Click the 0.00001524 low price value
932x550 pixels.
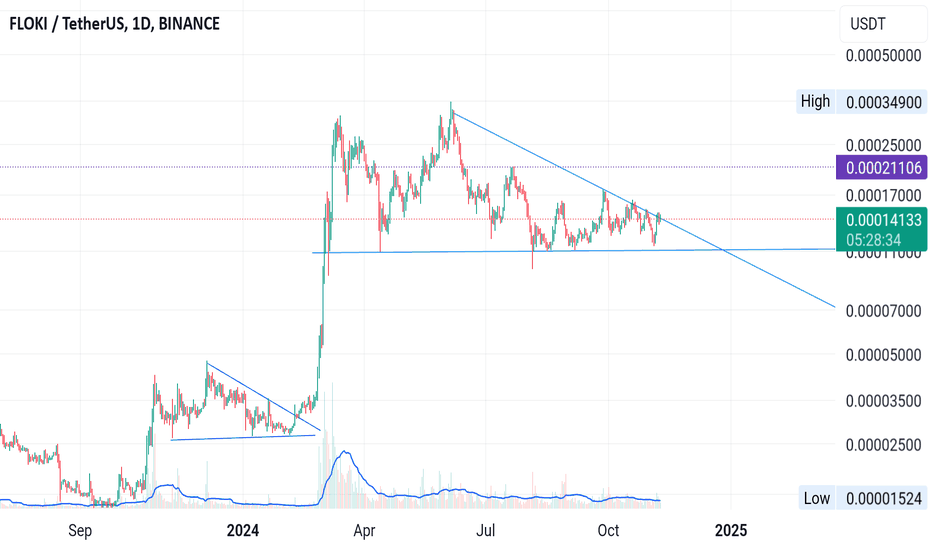pos(881,498)
